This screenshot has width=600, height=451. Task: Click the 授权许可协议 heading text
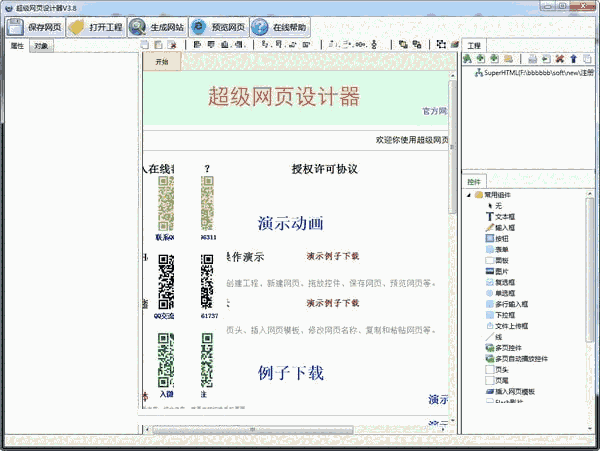(x=324, y=169)
